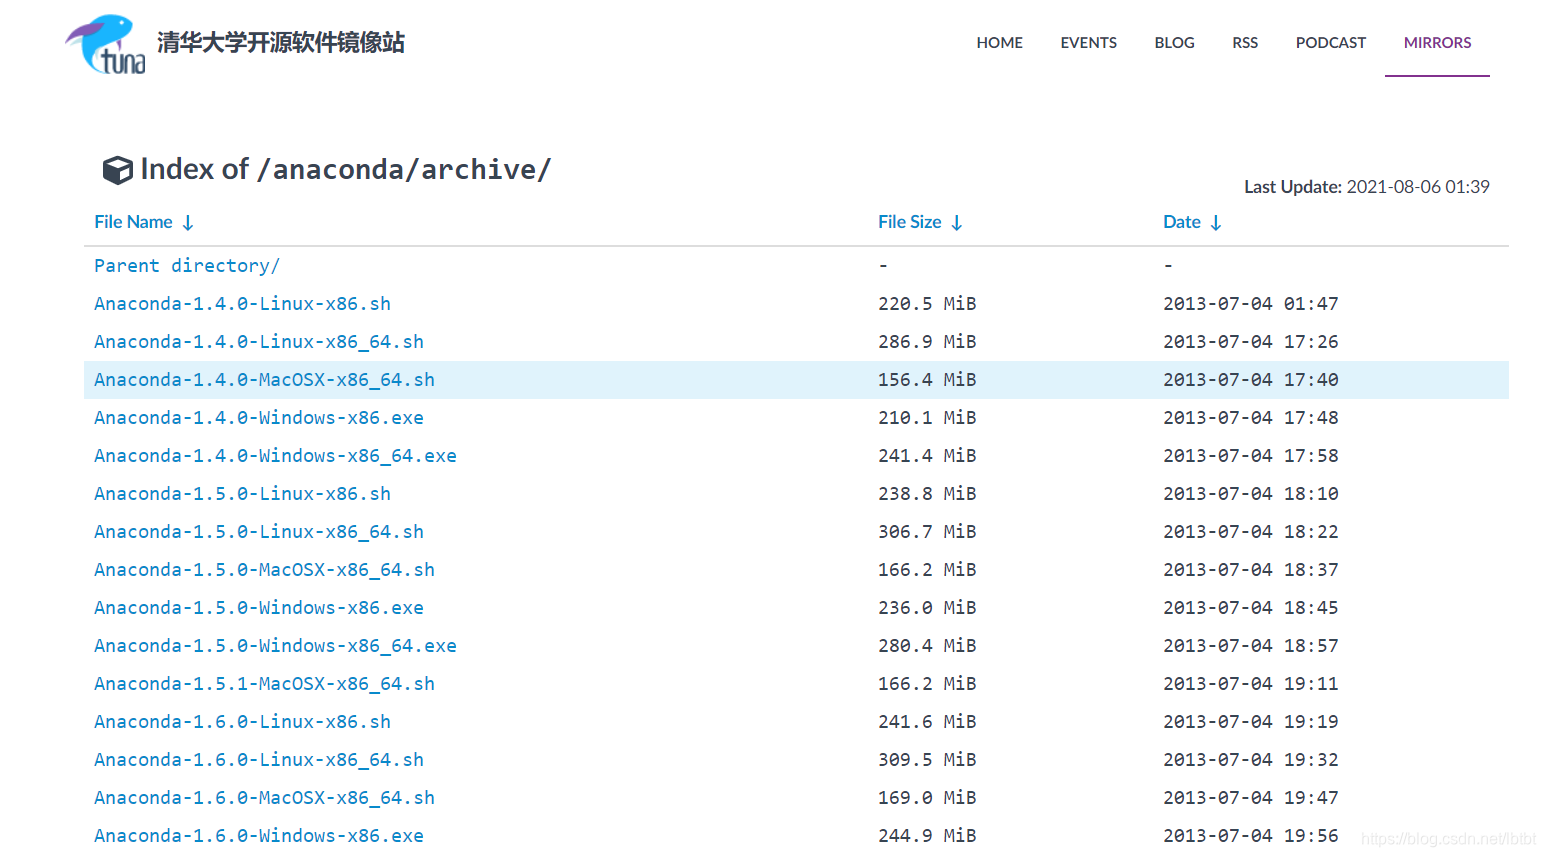Select the 156.4 MiB size cell
The height and width of the screenshot is (857, 1546).
[x=927, y=380]
